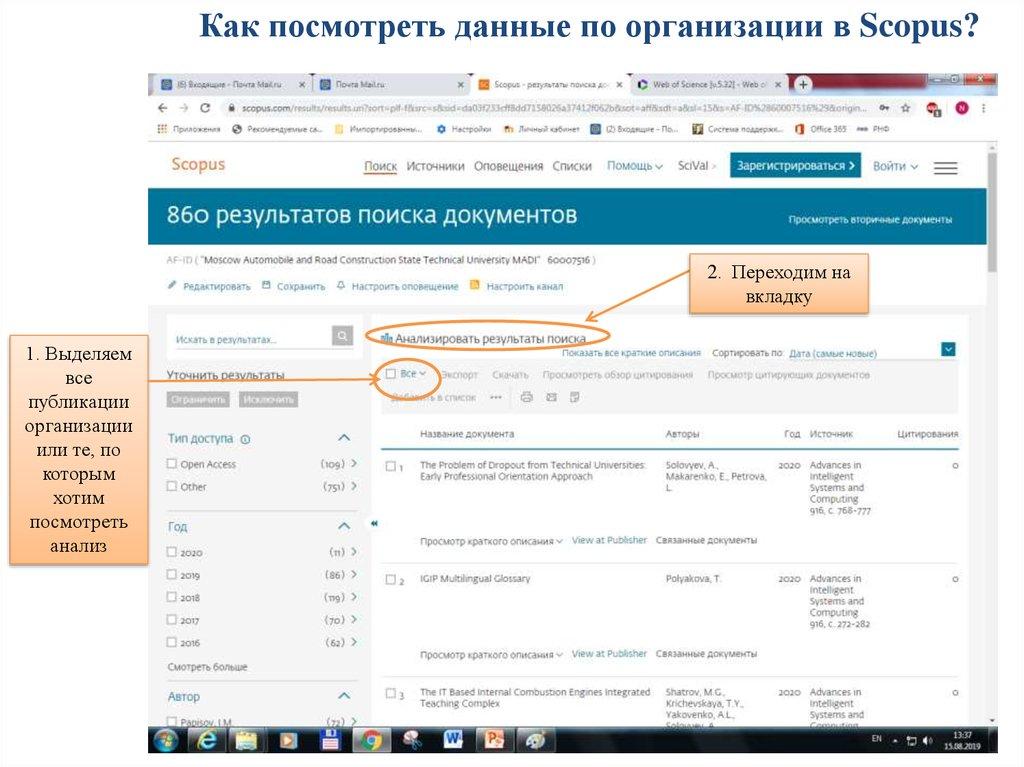Click the Искать в результатах search field
Viewport: 1024px width, 767px height.
pyautogui.click(x=250, y=339)
